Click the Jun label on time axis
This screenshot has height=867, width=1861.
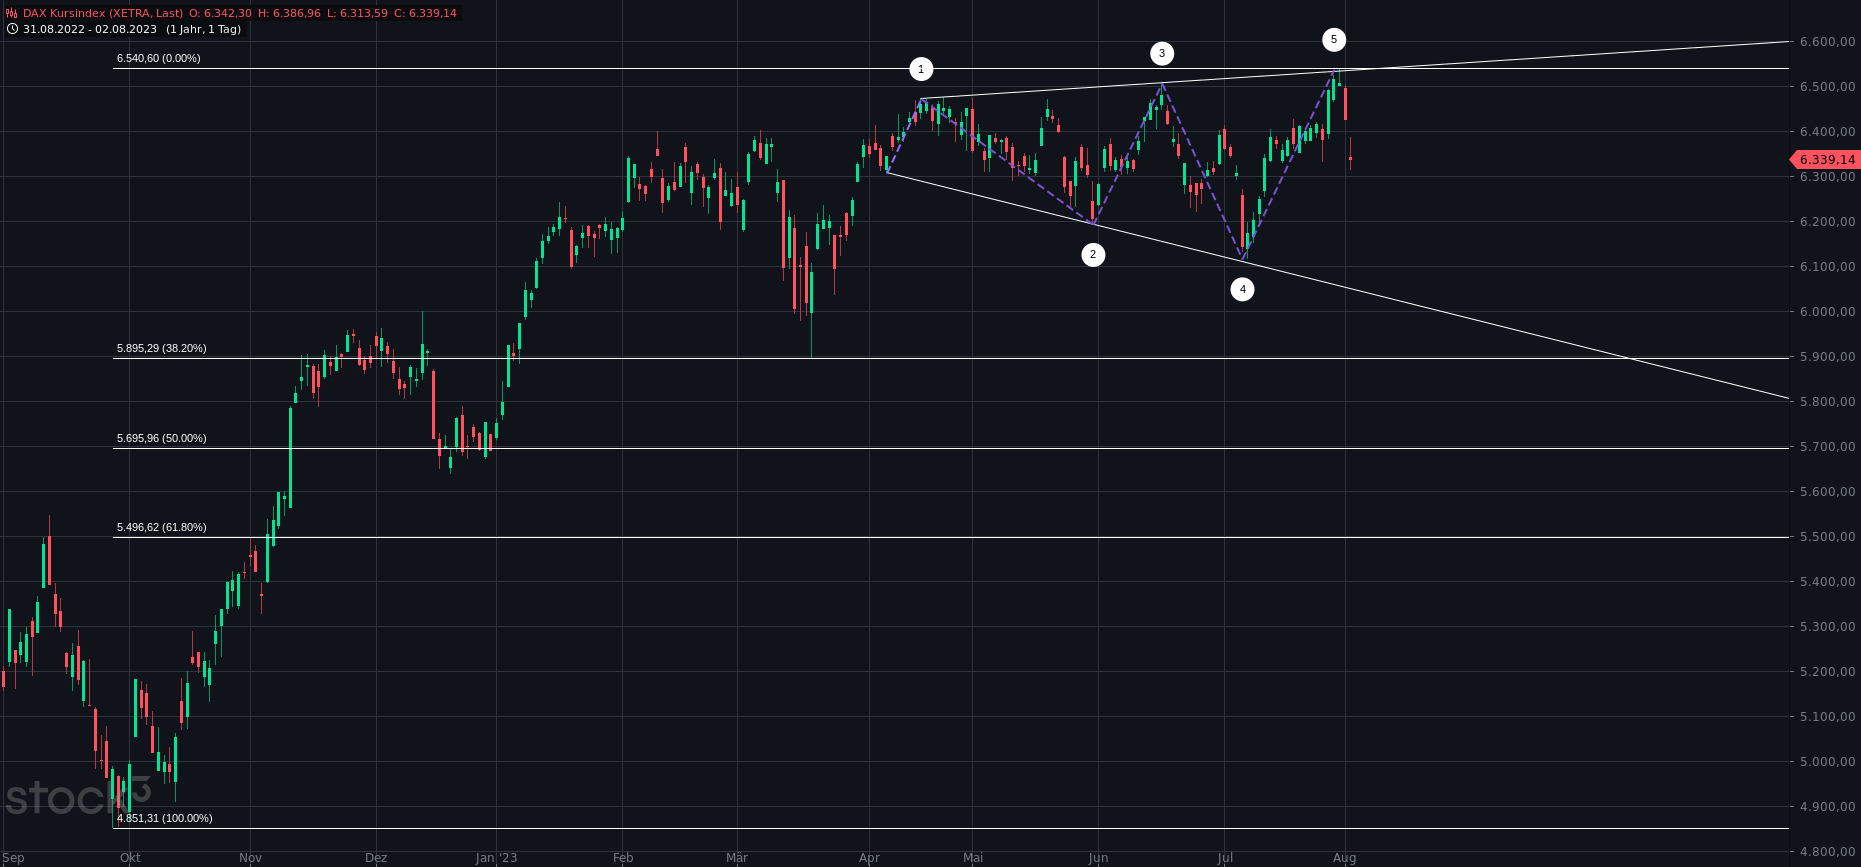click(1098, 858)
